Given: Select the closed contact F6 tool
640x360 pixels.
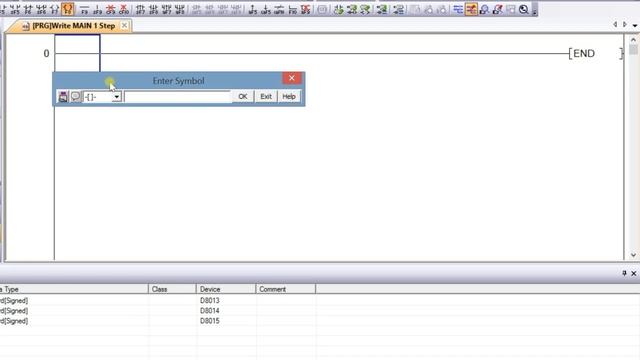Looking at the screenshot, I should point(28,9).
